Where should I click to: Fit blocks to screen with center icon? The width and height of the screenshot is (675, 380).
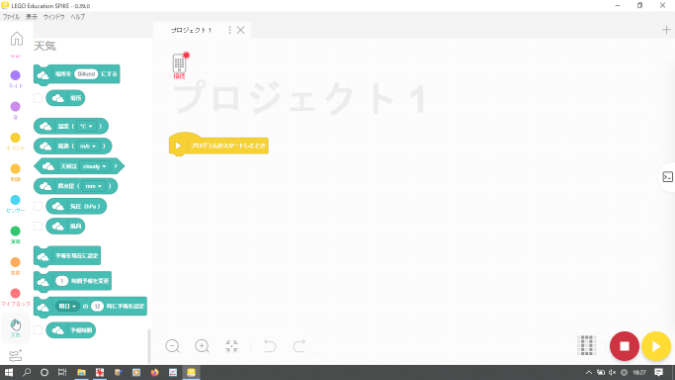[232, 346]
